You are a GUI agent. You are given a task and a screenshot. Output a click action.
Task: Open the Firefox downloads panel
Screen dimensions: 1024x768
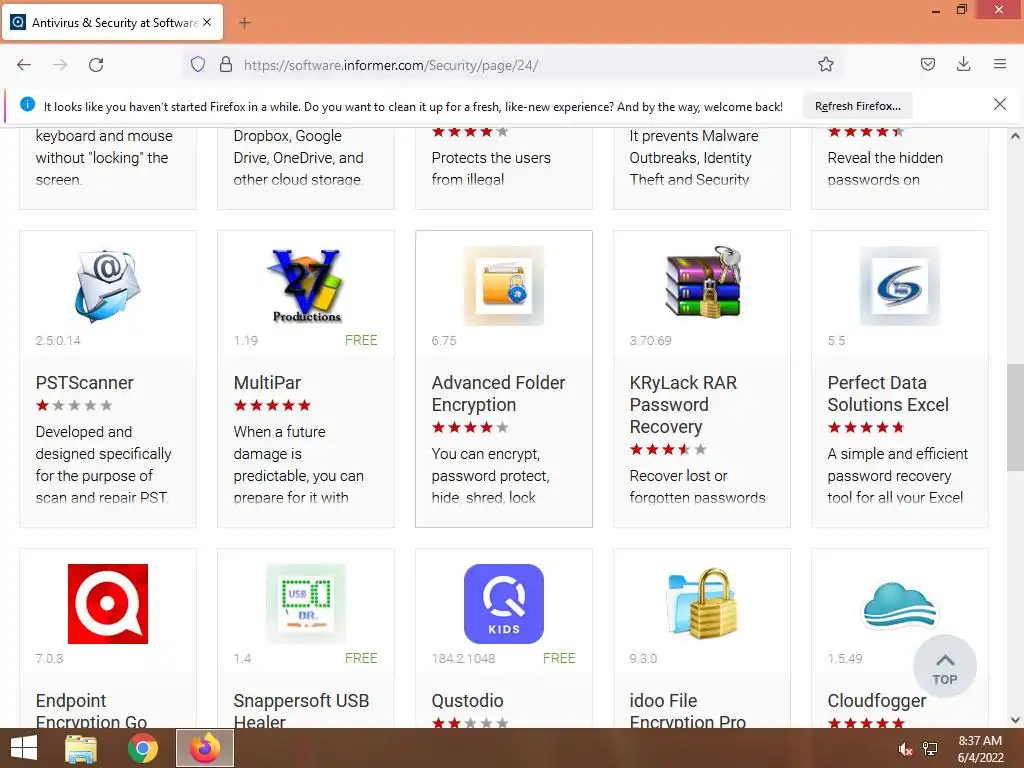[963, 64]
